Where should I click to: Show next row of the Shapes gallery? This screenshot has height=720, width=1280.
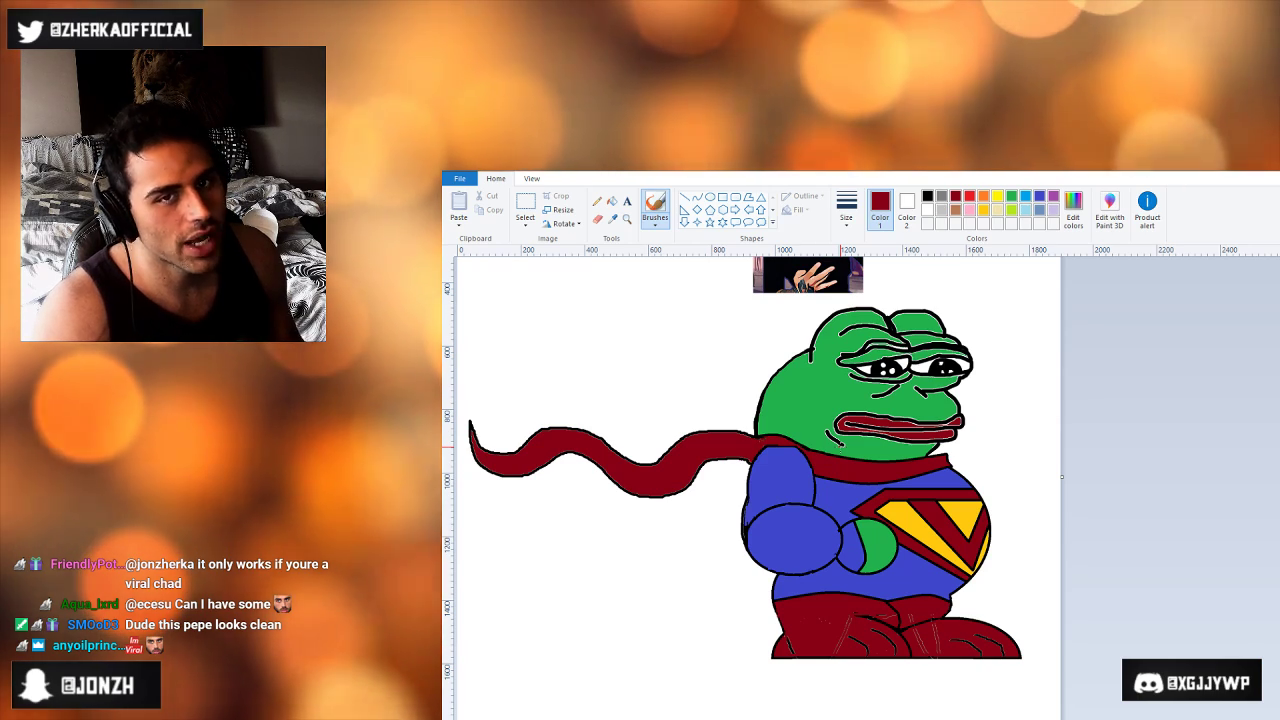772,210
